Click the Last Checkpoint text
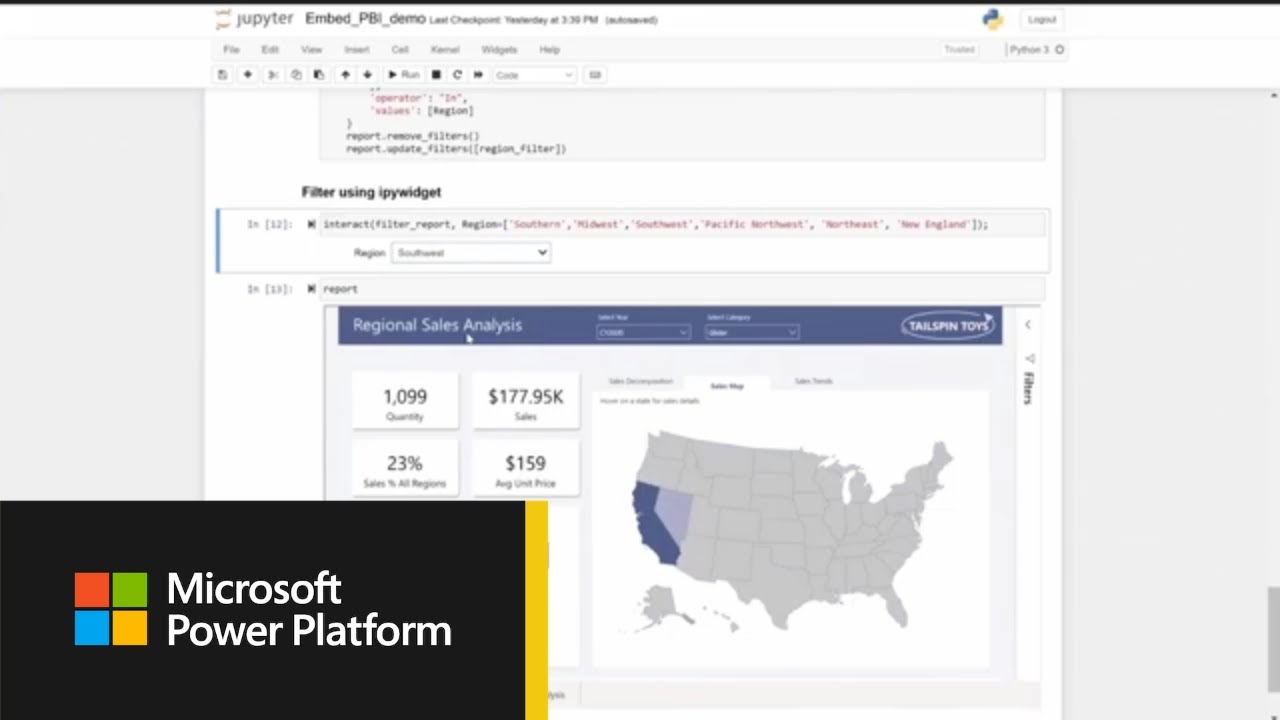Image resolution: width=1280 pixels, height=720 pixels. tap(515, 20)
